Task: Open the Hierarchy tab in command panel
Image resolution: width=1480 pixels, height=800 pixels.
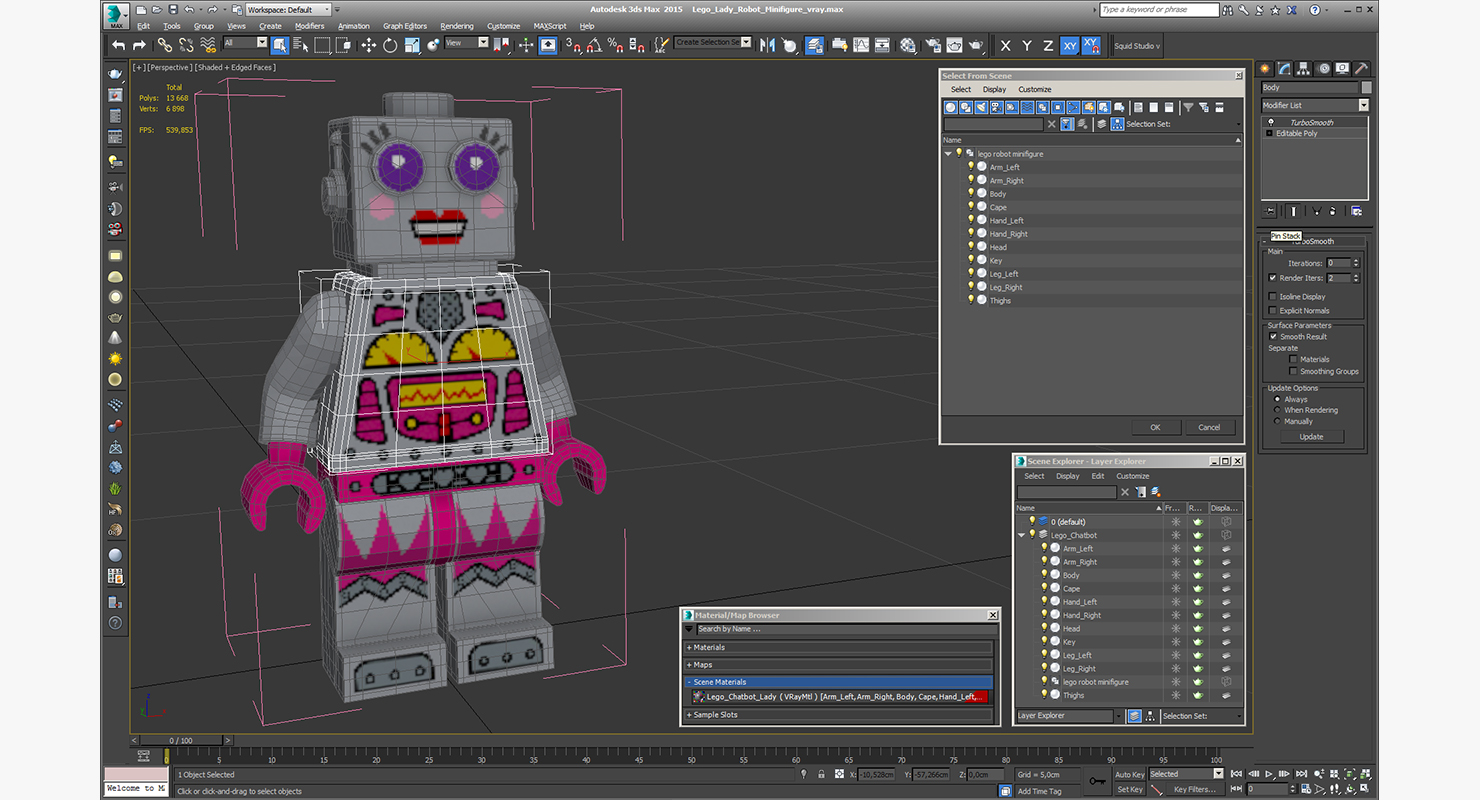Action: [1304, 68]
